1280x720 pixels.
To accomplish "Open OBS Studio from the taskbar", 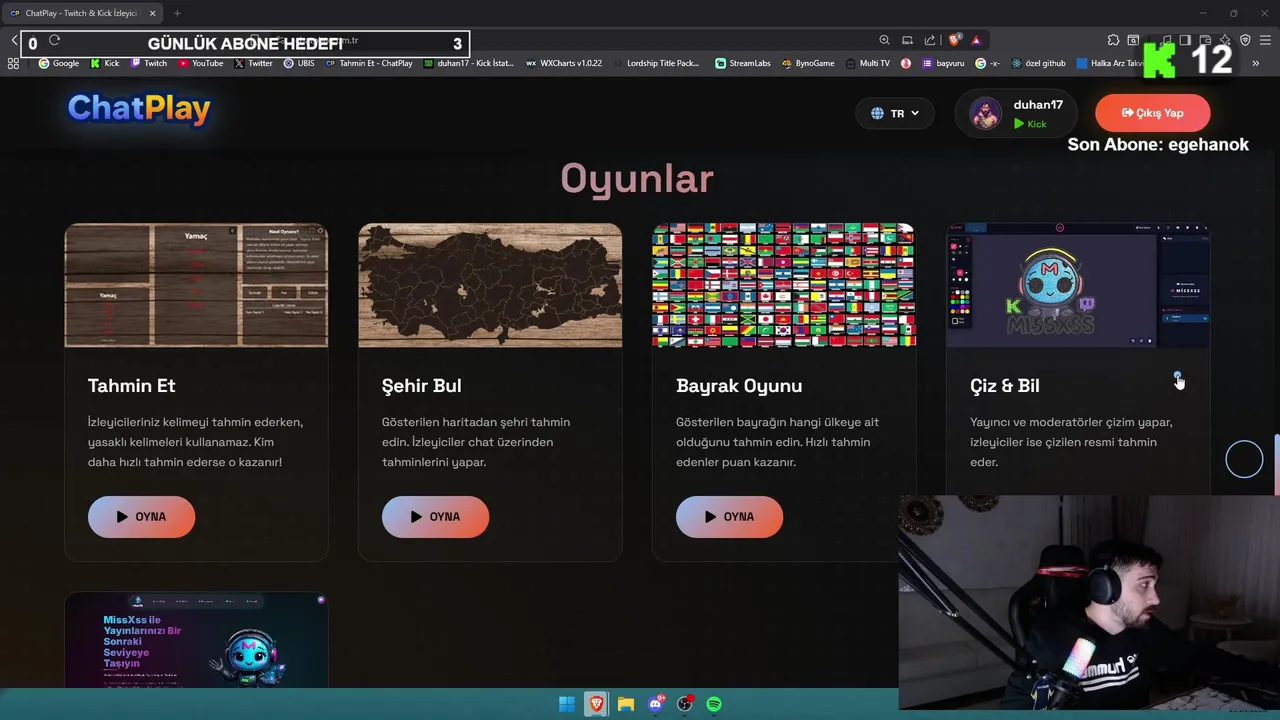I will [685, 704].
